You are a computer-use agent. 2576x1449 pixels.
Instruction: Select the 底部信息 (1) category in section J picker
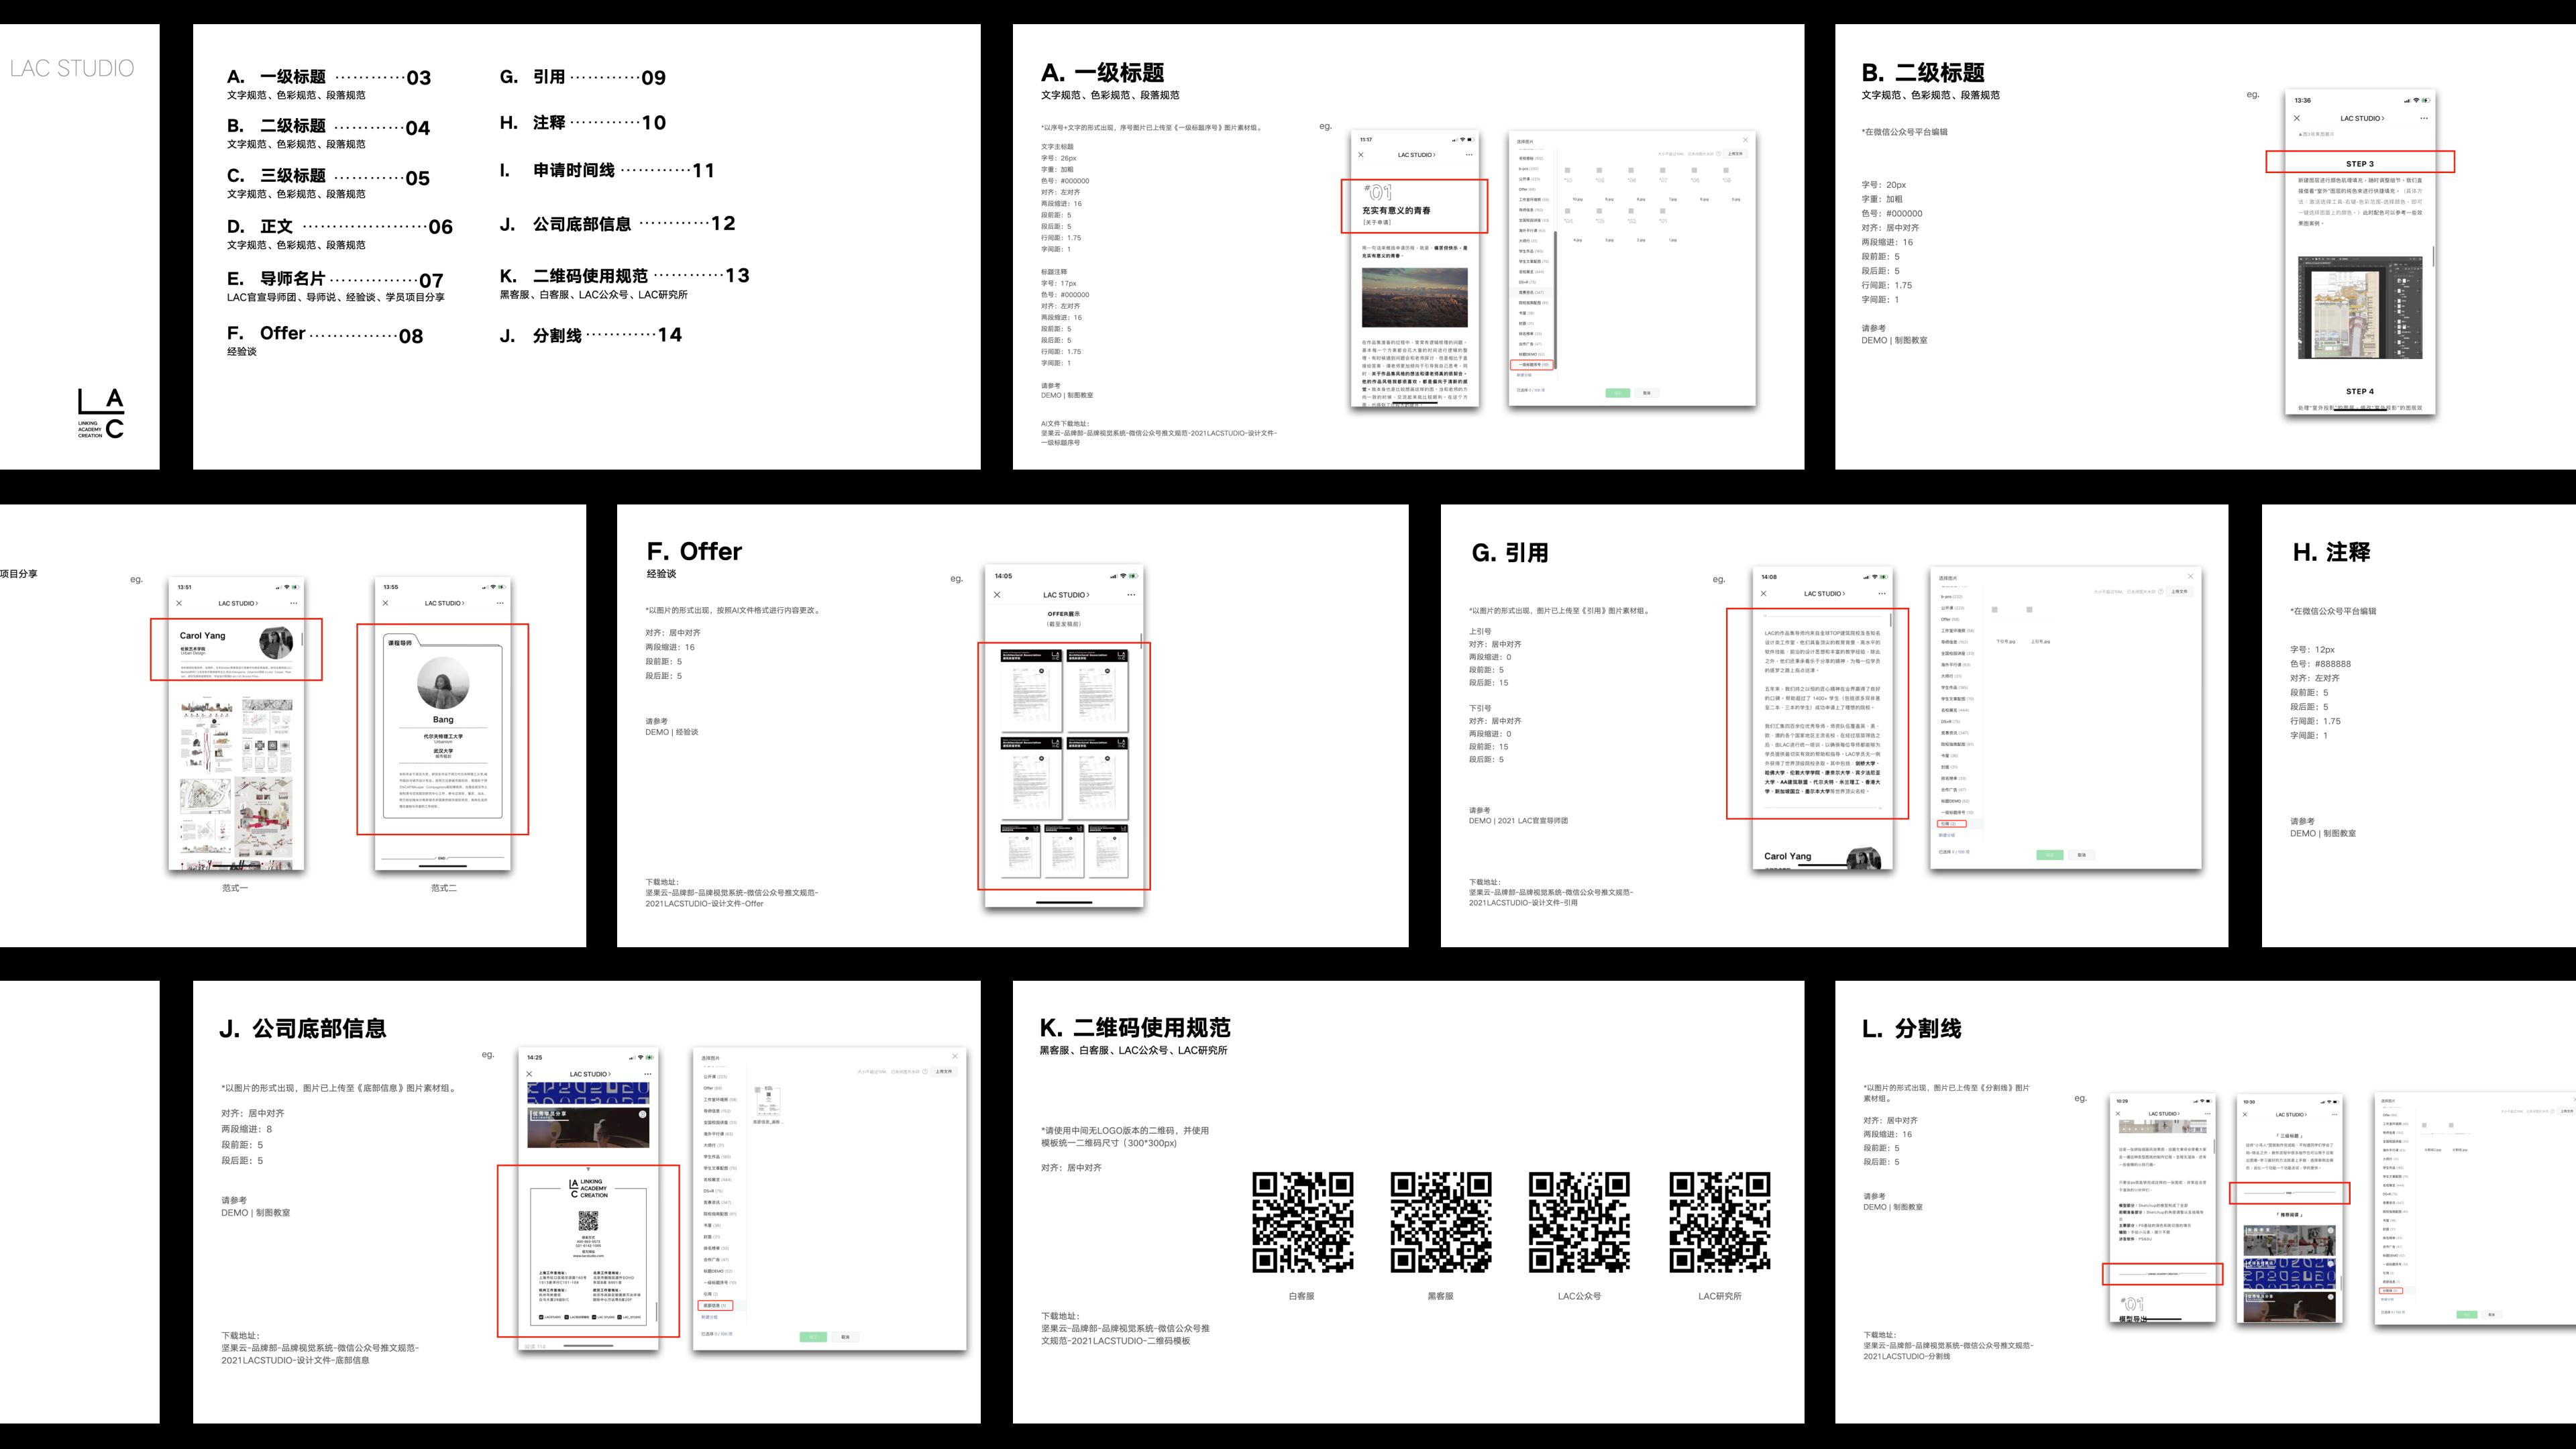pos(715,1305)
